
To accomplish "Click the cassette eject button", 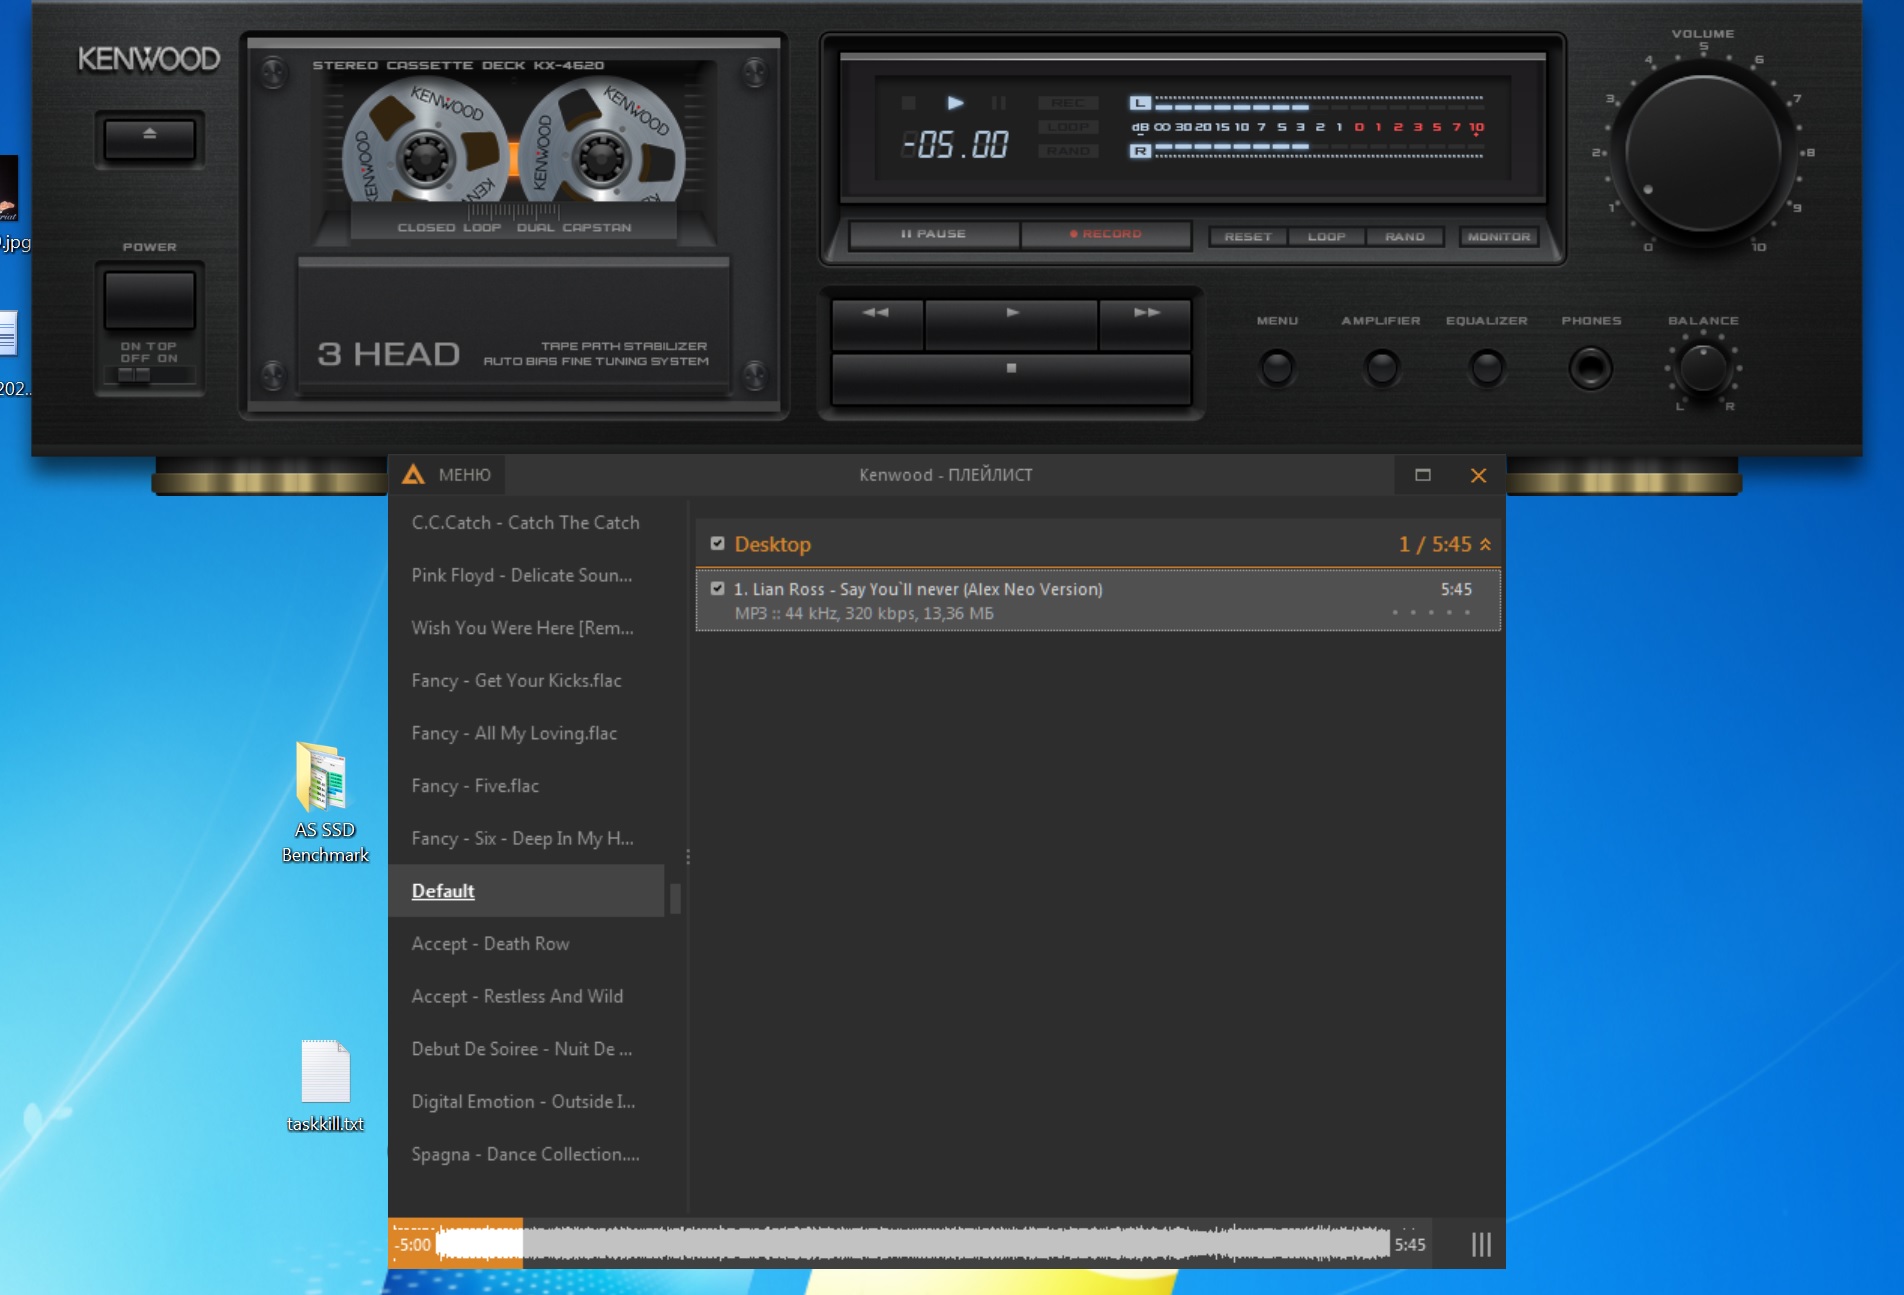I will pos(149,138).
